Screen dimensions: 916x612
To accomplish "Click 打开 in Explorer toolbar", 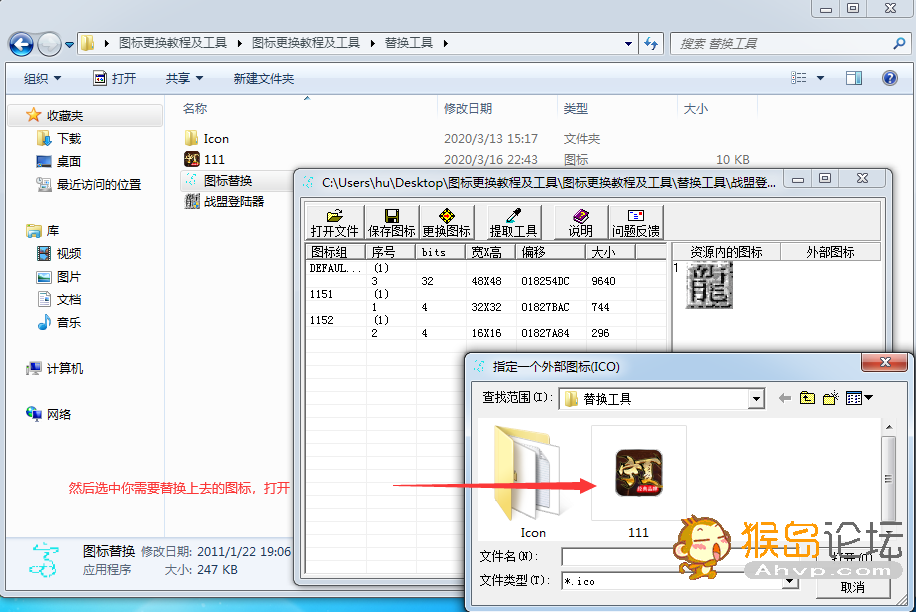I will pos(114,78).
